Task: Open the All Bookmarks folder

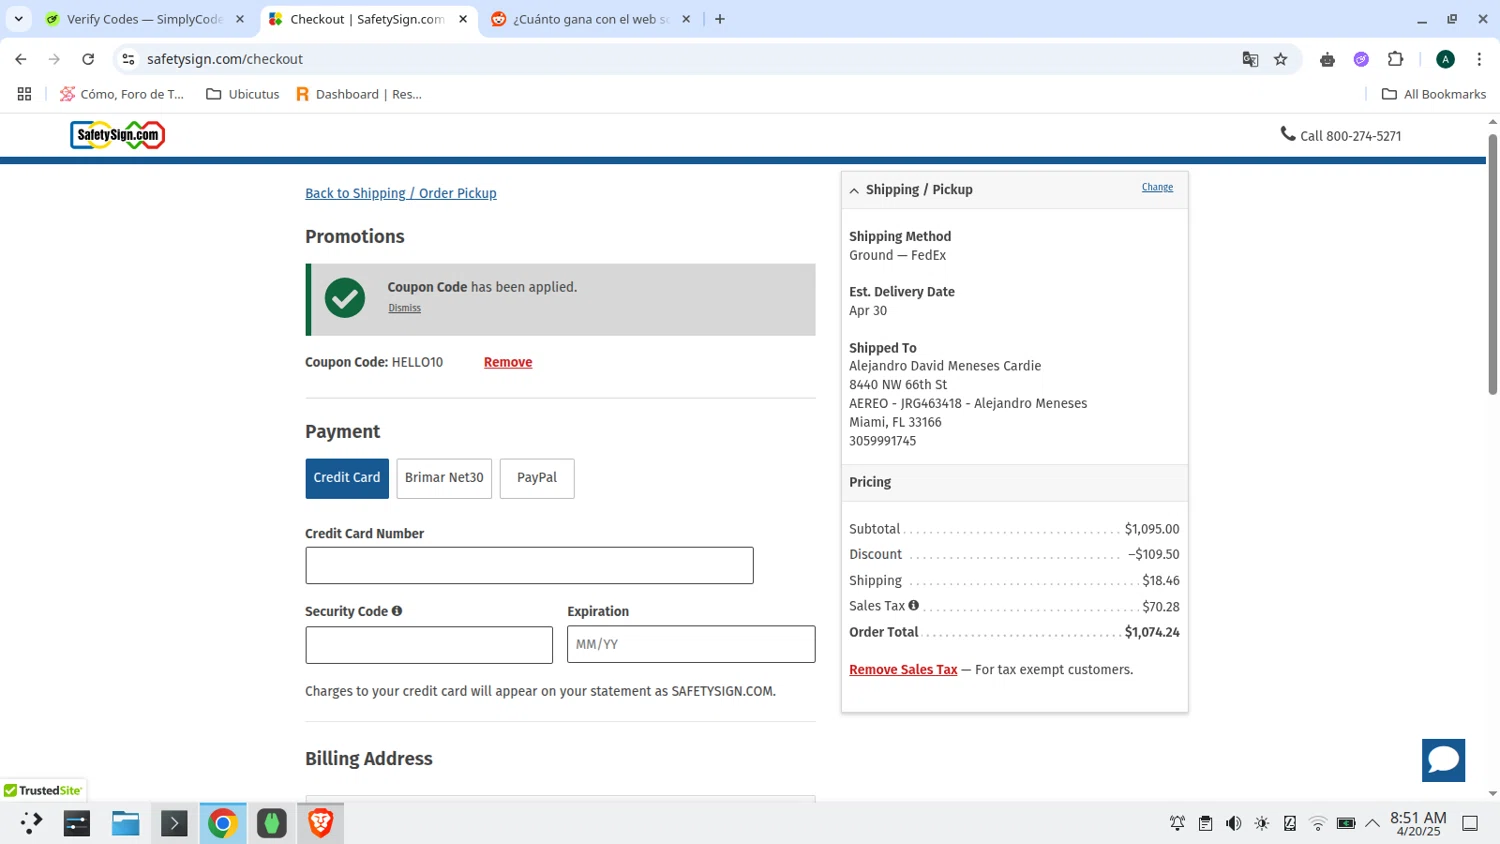Action: [1434, 94]
